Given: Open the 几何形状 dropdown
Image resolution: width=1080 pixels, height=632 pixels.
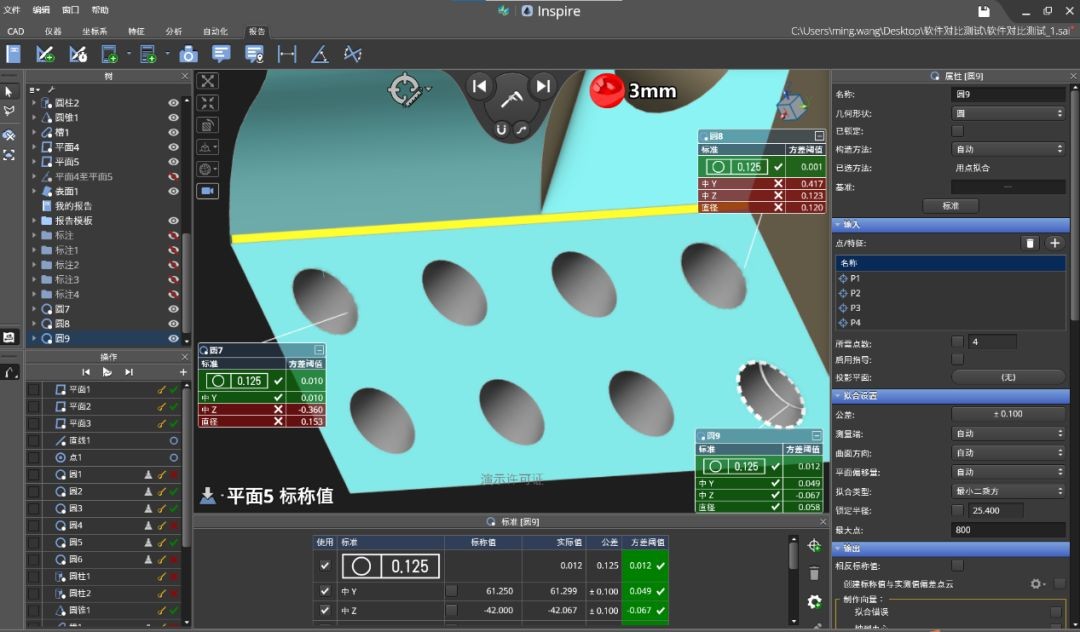Looking at the screenshot, I should (x=1008, y=114).
